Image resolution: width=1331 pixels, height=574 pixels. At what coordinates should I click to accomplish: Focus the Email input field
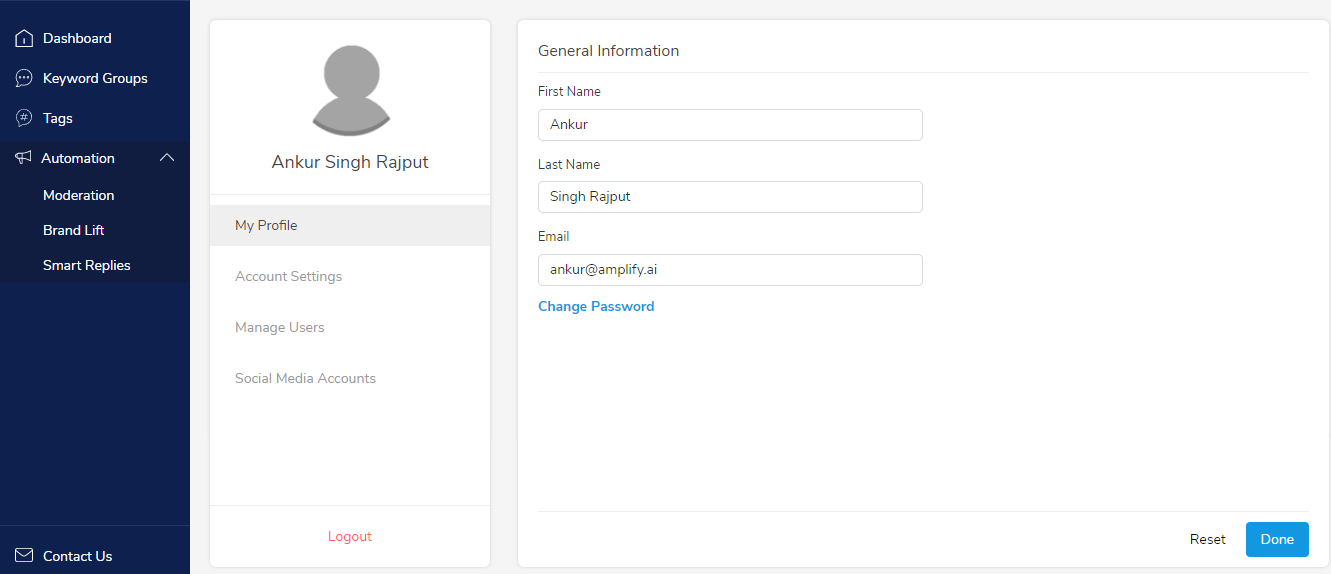(730, 270)
